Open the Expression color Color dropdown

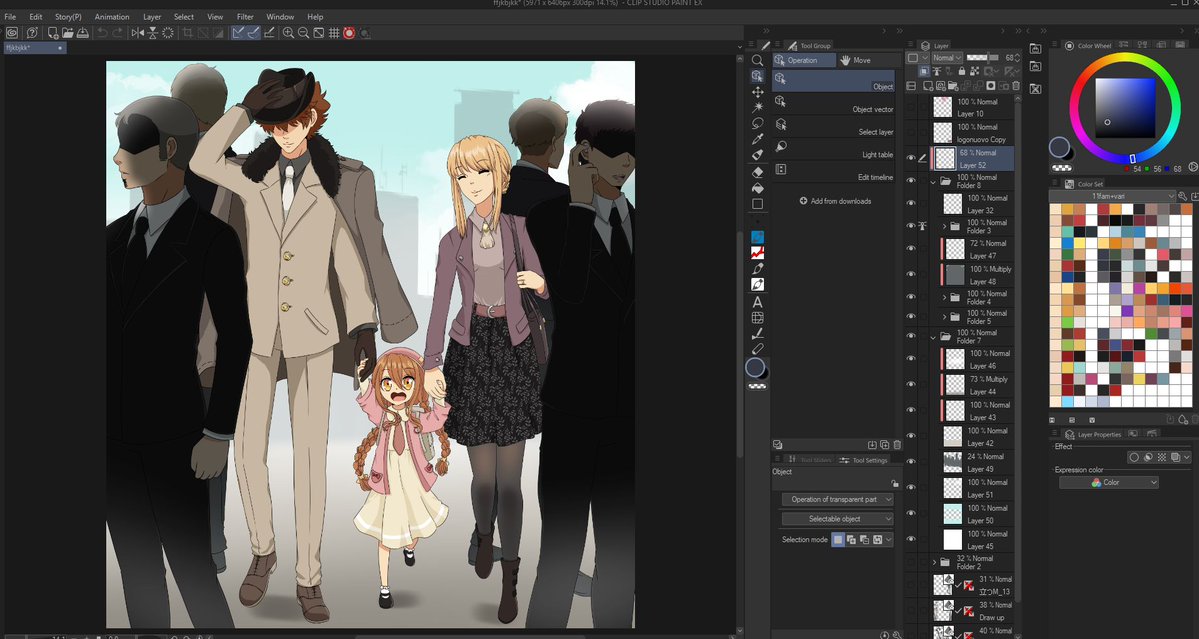tap(1109, 482)
